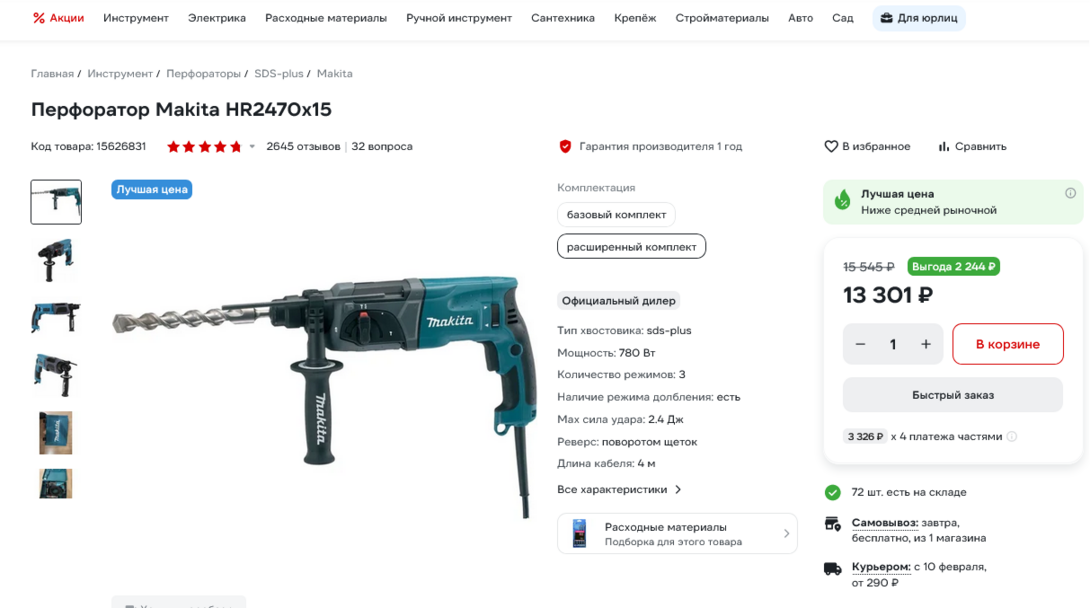Select базовый комплект option
1090x608 pixels.
[616, 215]
